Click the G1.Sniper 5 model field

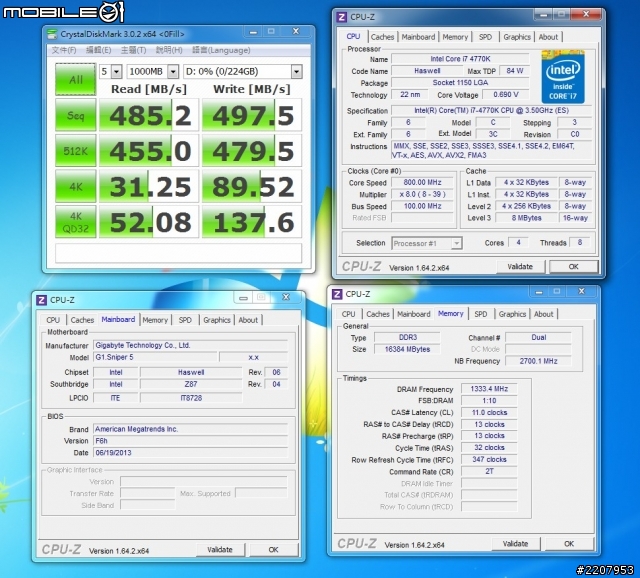pos(155,357)
